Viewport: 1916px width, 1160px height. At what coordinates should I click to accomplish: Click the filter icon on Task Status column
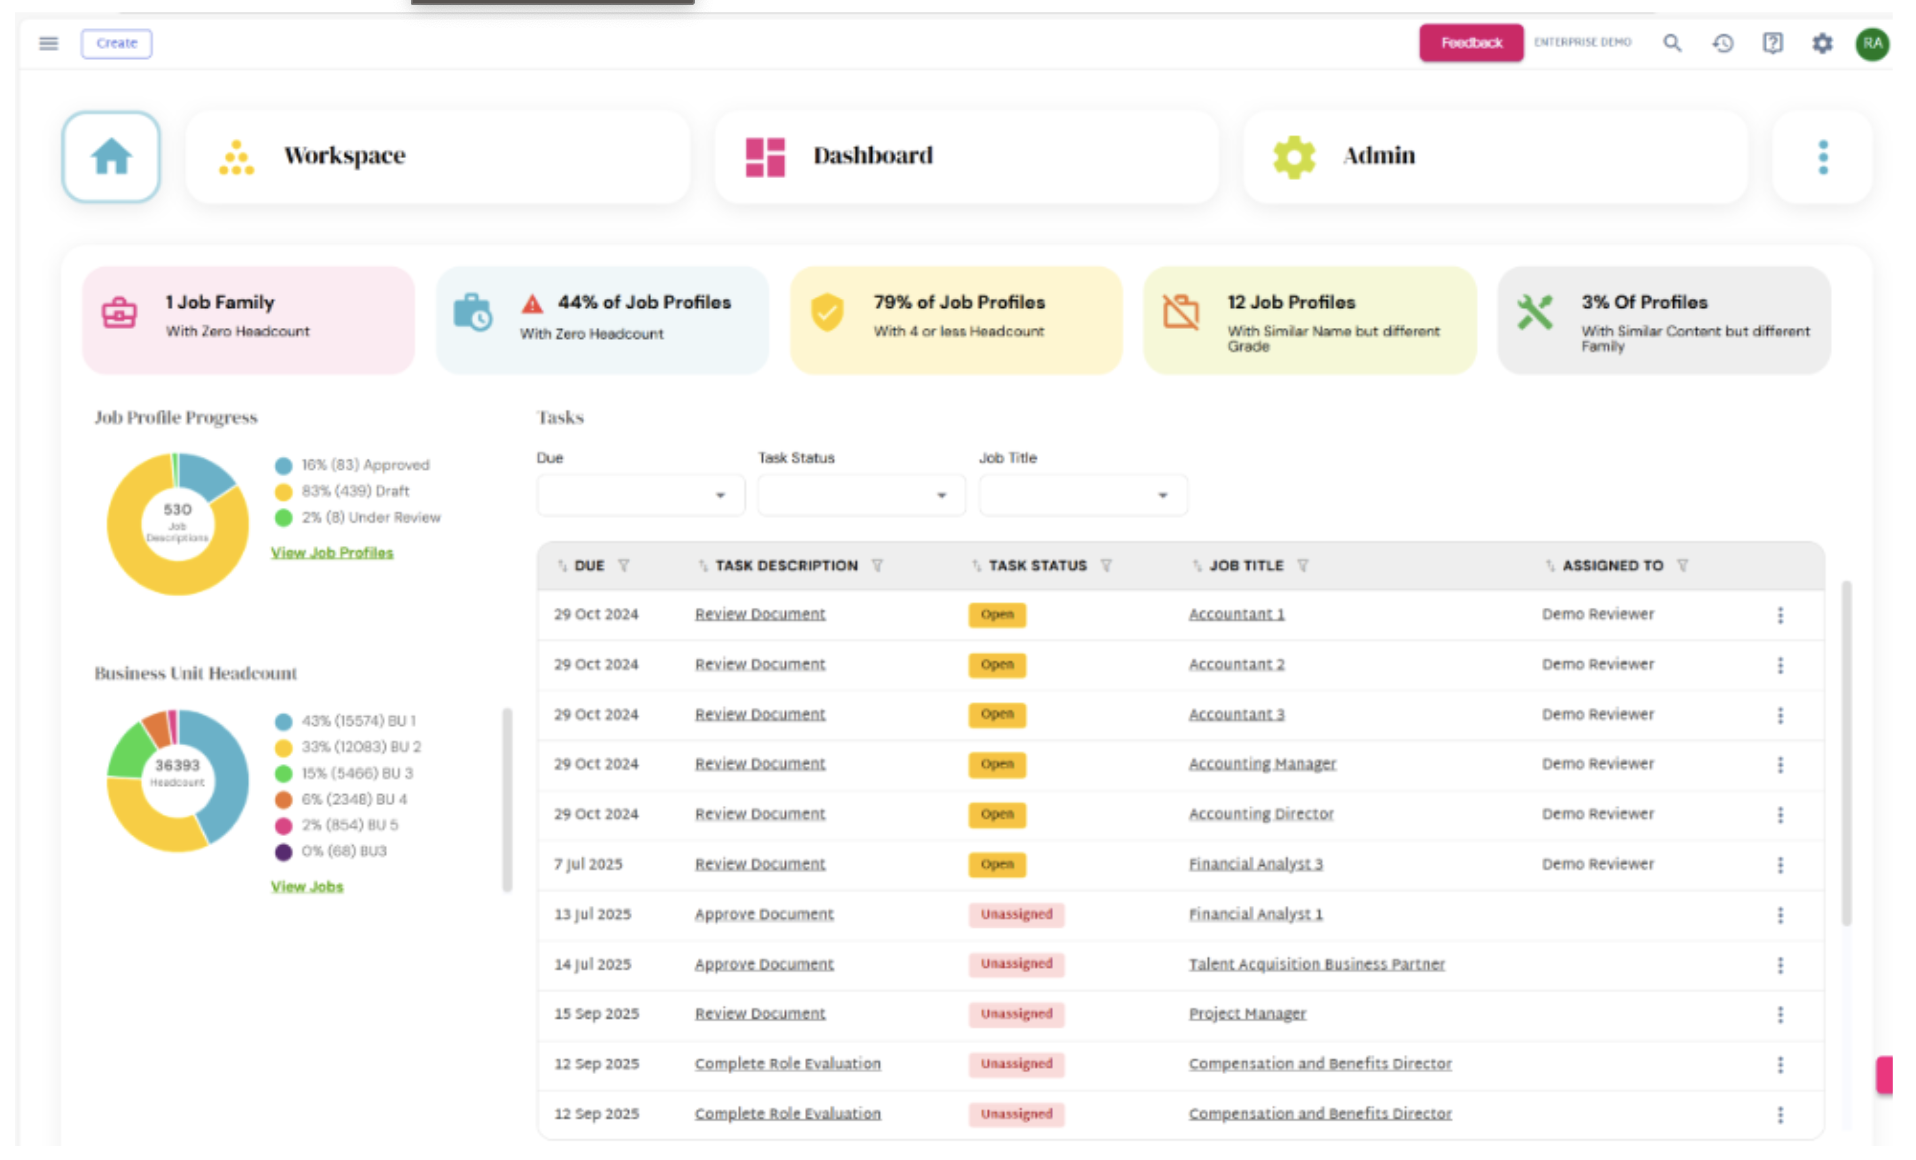coord(1106,566)
